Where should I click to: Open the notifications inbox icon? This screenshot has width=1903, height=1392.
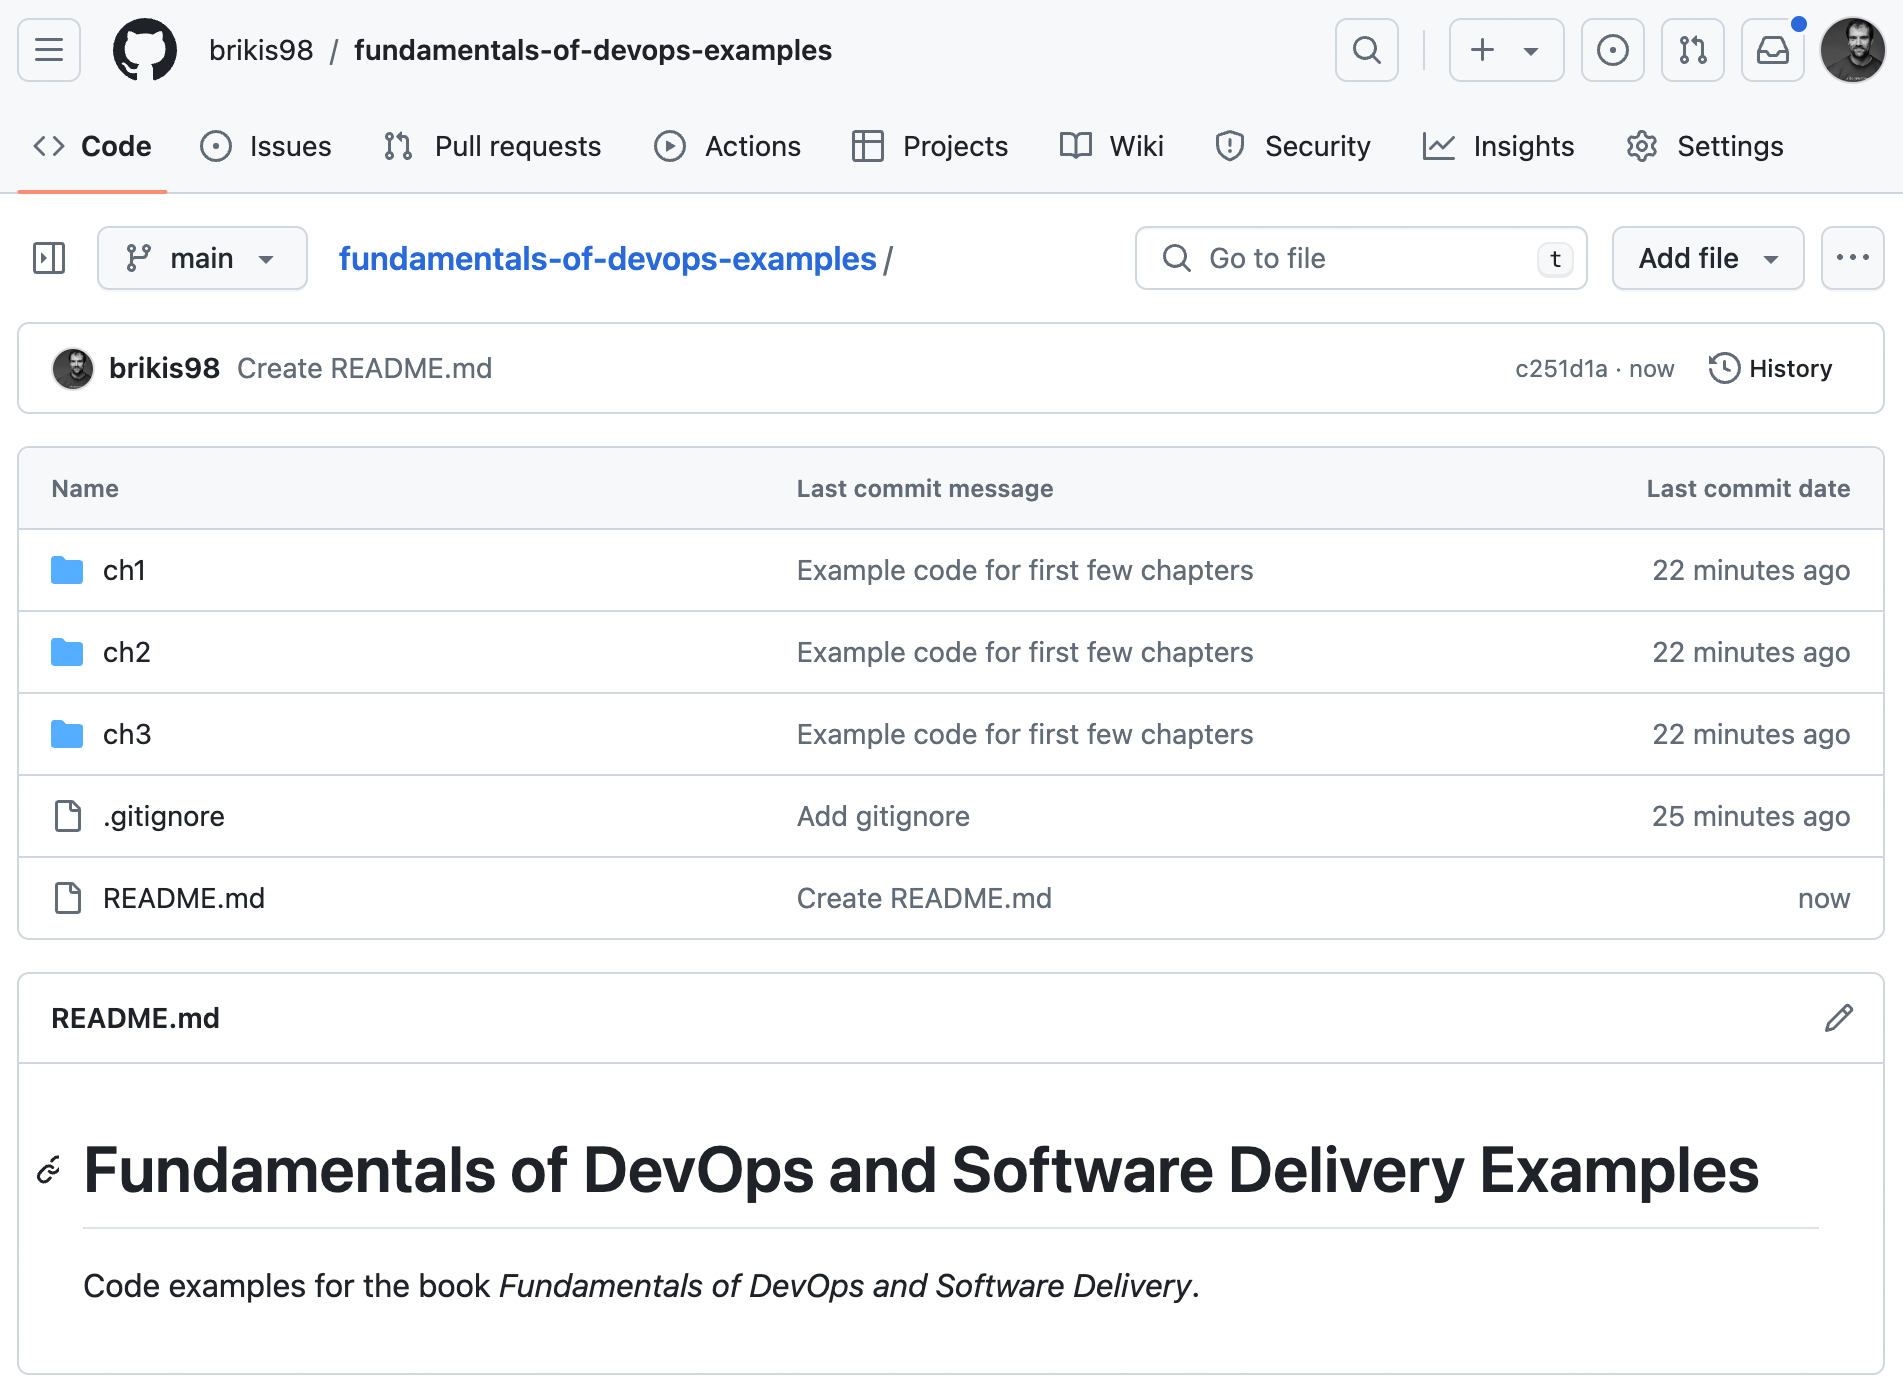point(1772,50)
